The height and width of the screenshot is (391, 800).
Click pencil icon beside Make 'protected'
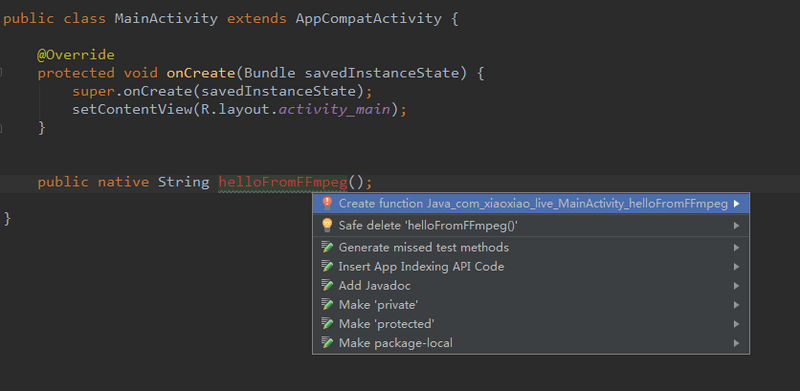[327, 324]
